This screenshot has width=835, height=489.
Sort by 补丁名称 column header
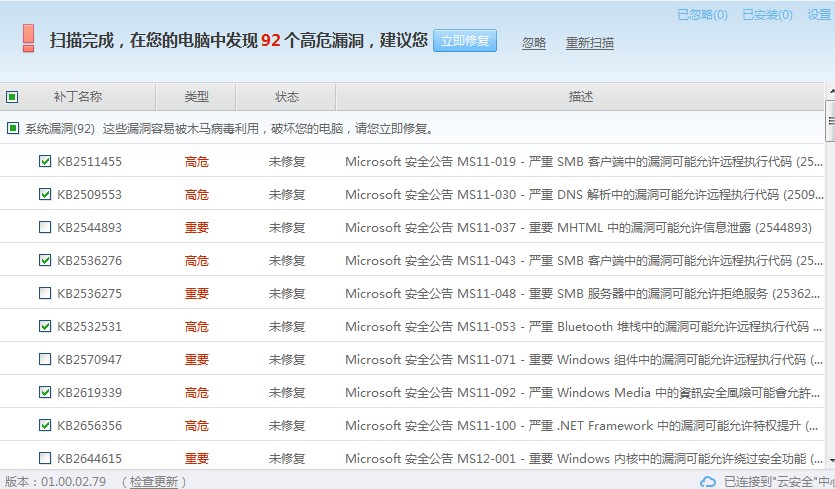pos(78,97)
